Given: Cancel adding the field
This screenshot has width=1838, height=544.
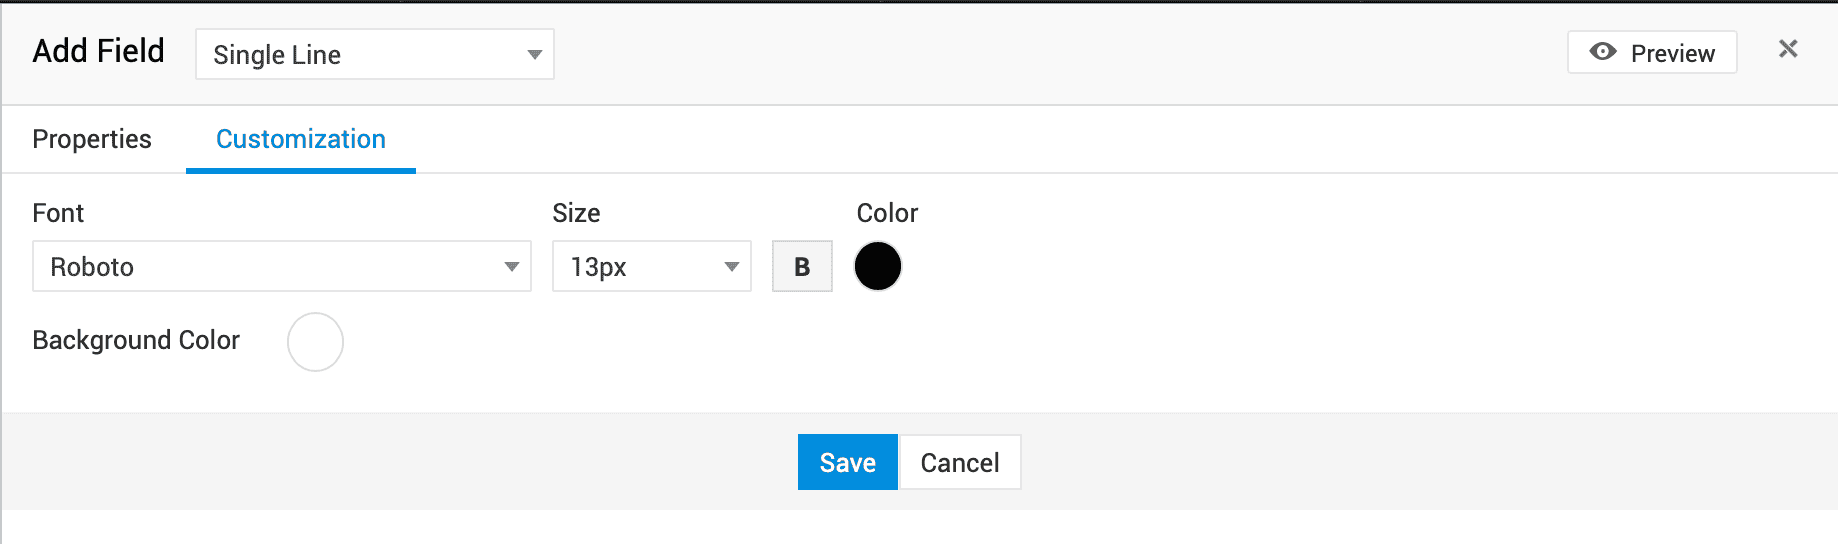Looking at the screenshot, I should tap(960, 462).
